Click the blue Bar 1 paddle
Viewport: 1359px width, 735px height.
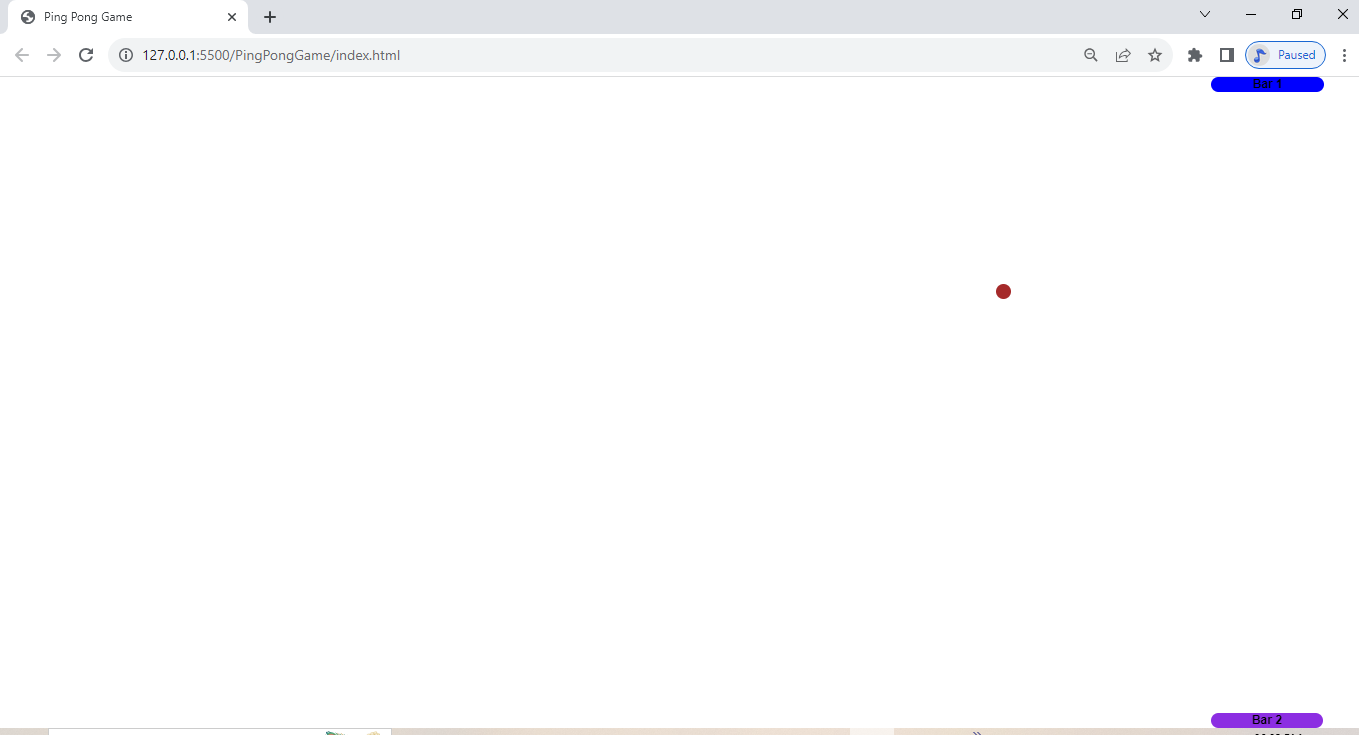(1267, 84)
